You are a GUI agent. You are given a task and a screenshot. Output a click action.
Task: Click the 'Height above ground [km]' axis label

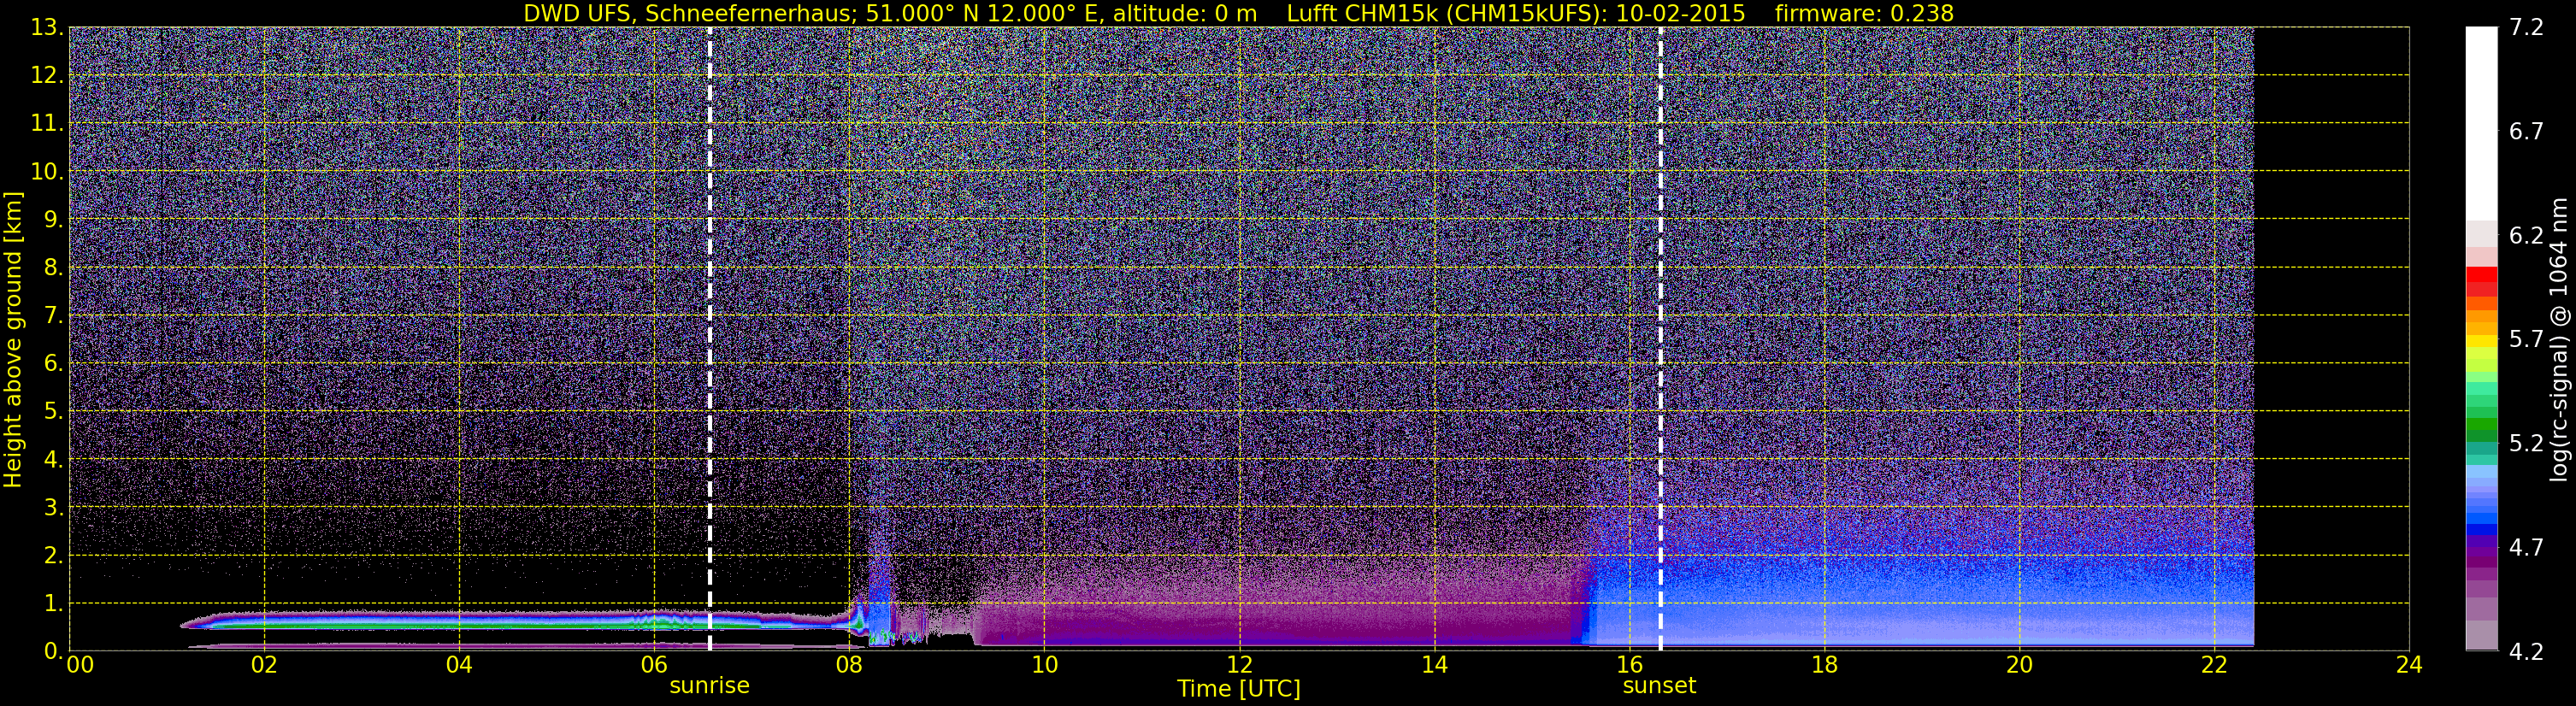tap(13, 339)
